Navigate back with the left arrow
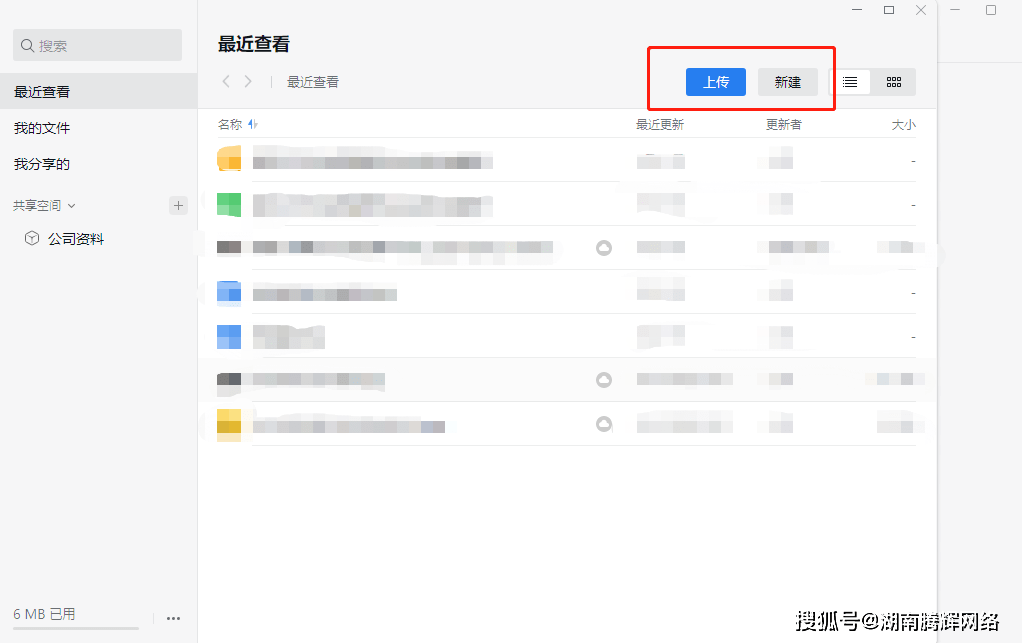The width and height of the screenshot is (1022, 643). (226, 81)
